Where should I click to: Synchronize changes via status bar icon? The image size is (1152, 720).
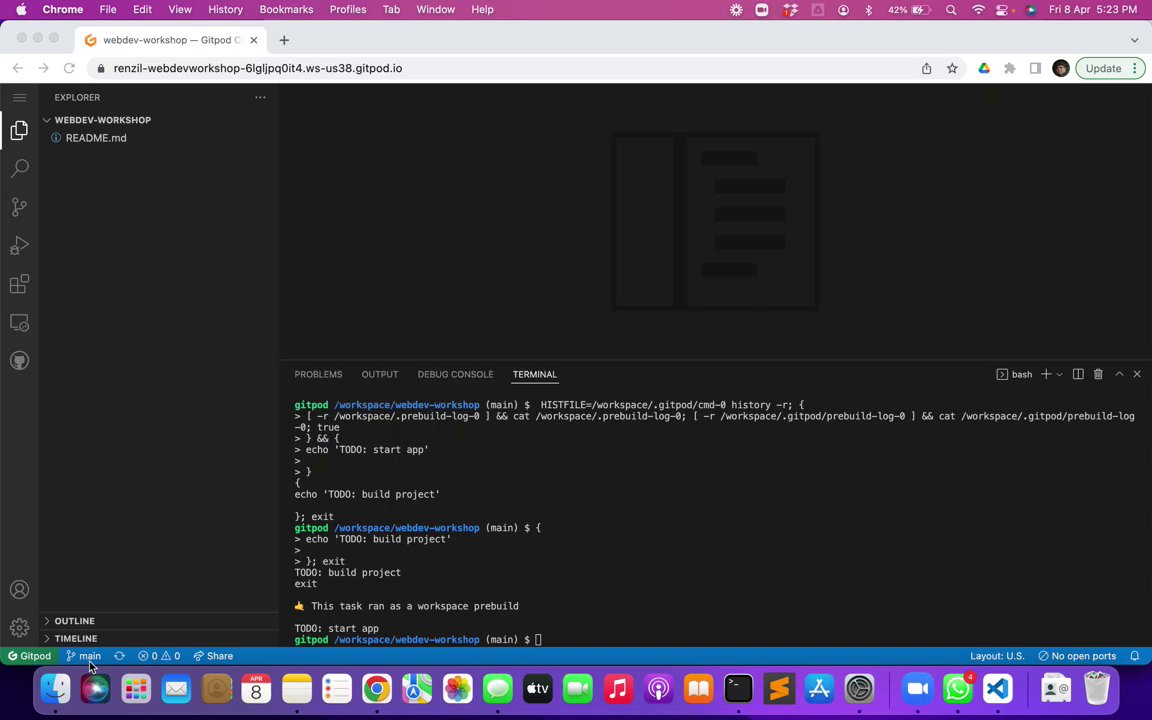[119, 656]
